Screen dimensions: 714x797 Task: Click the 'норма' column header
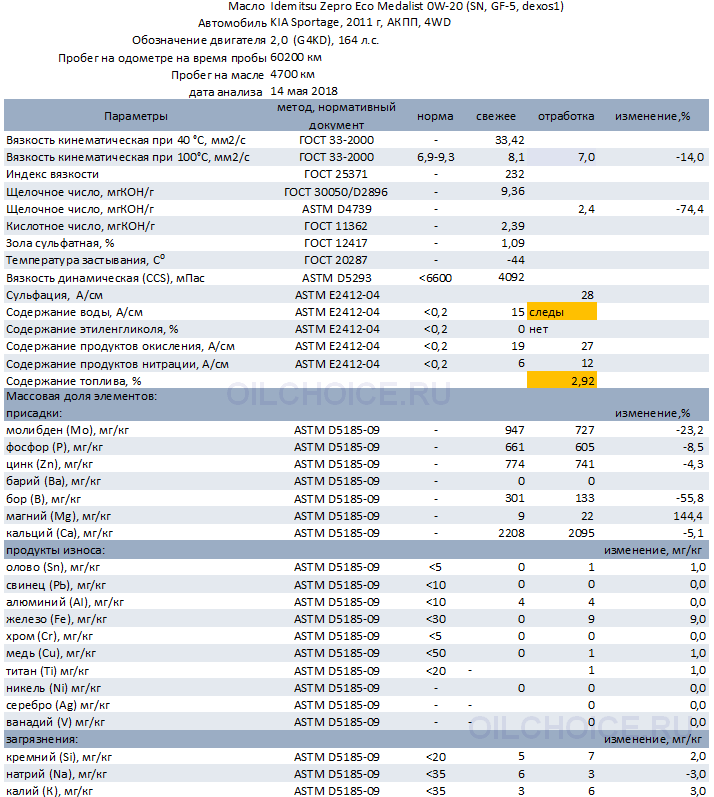[x=435, y=116]
